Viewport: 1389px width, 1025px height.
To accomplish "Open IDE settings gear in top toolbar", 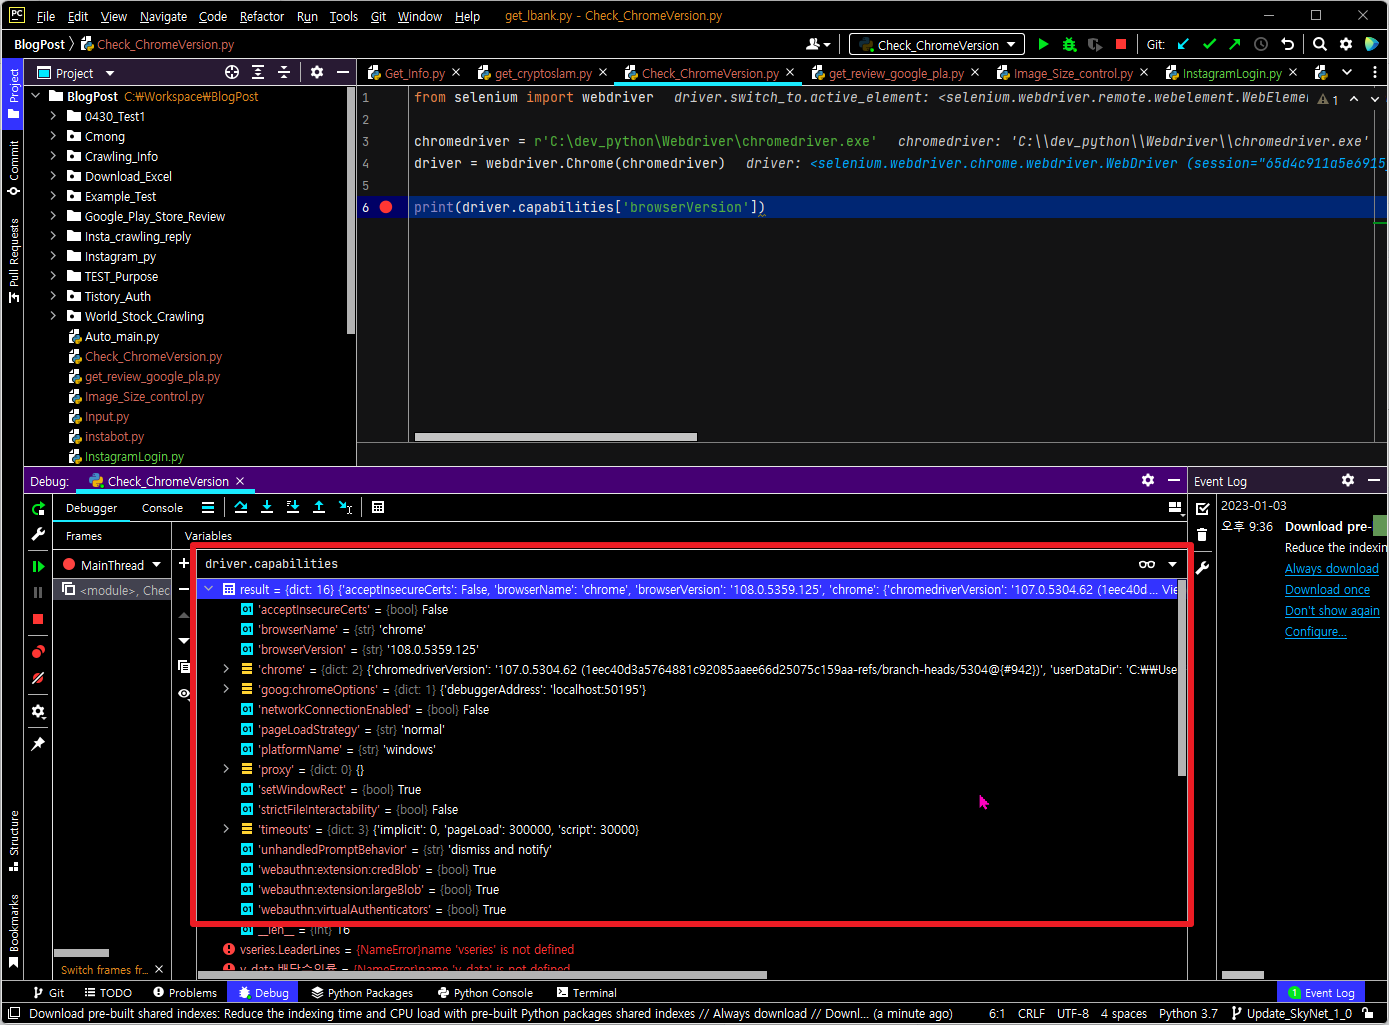I will [x=1346, y=44].
